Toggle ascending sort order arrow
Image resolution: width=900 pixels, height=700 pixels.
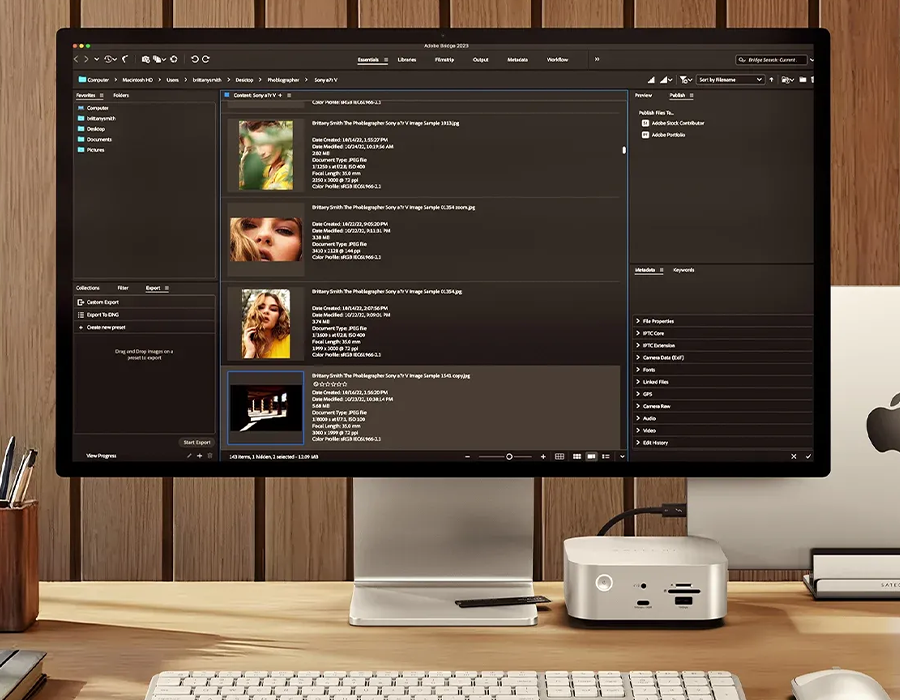(770, 79)
